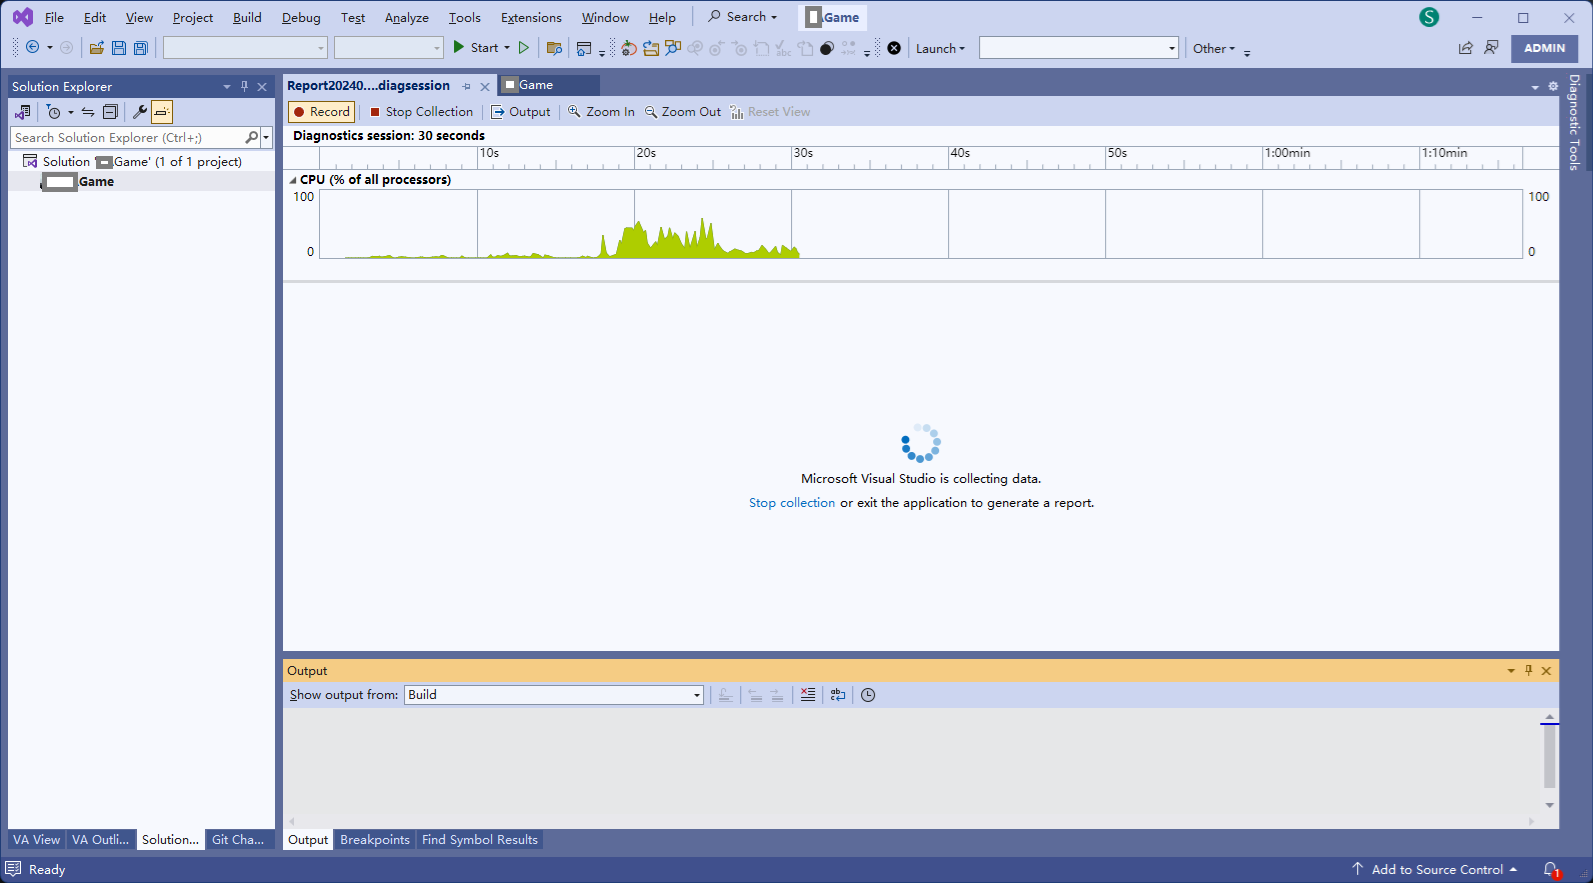Screen dimensions: 1593x883
Task: Click Sync with Active Document arrows icon
Action: [88, 112]
